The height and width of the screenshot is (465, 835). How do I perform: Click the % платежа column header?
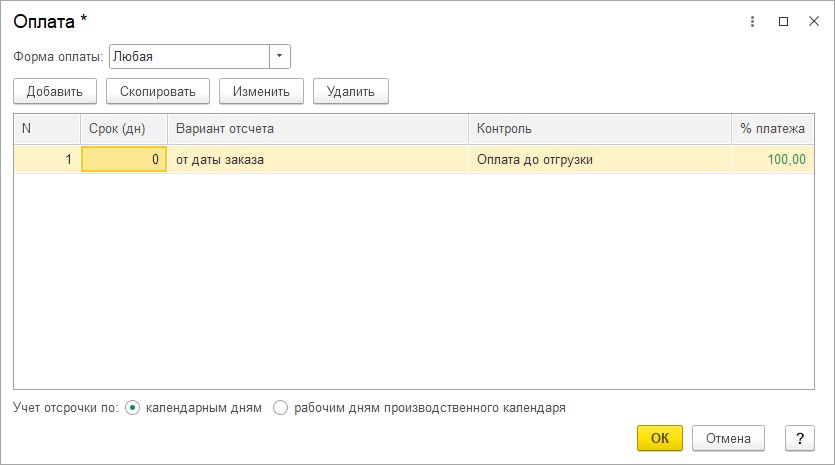point(771,129)
